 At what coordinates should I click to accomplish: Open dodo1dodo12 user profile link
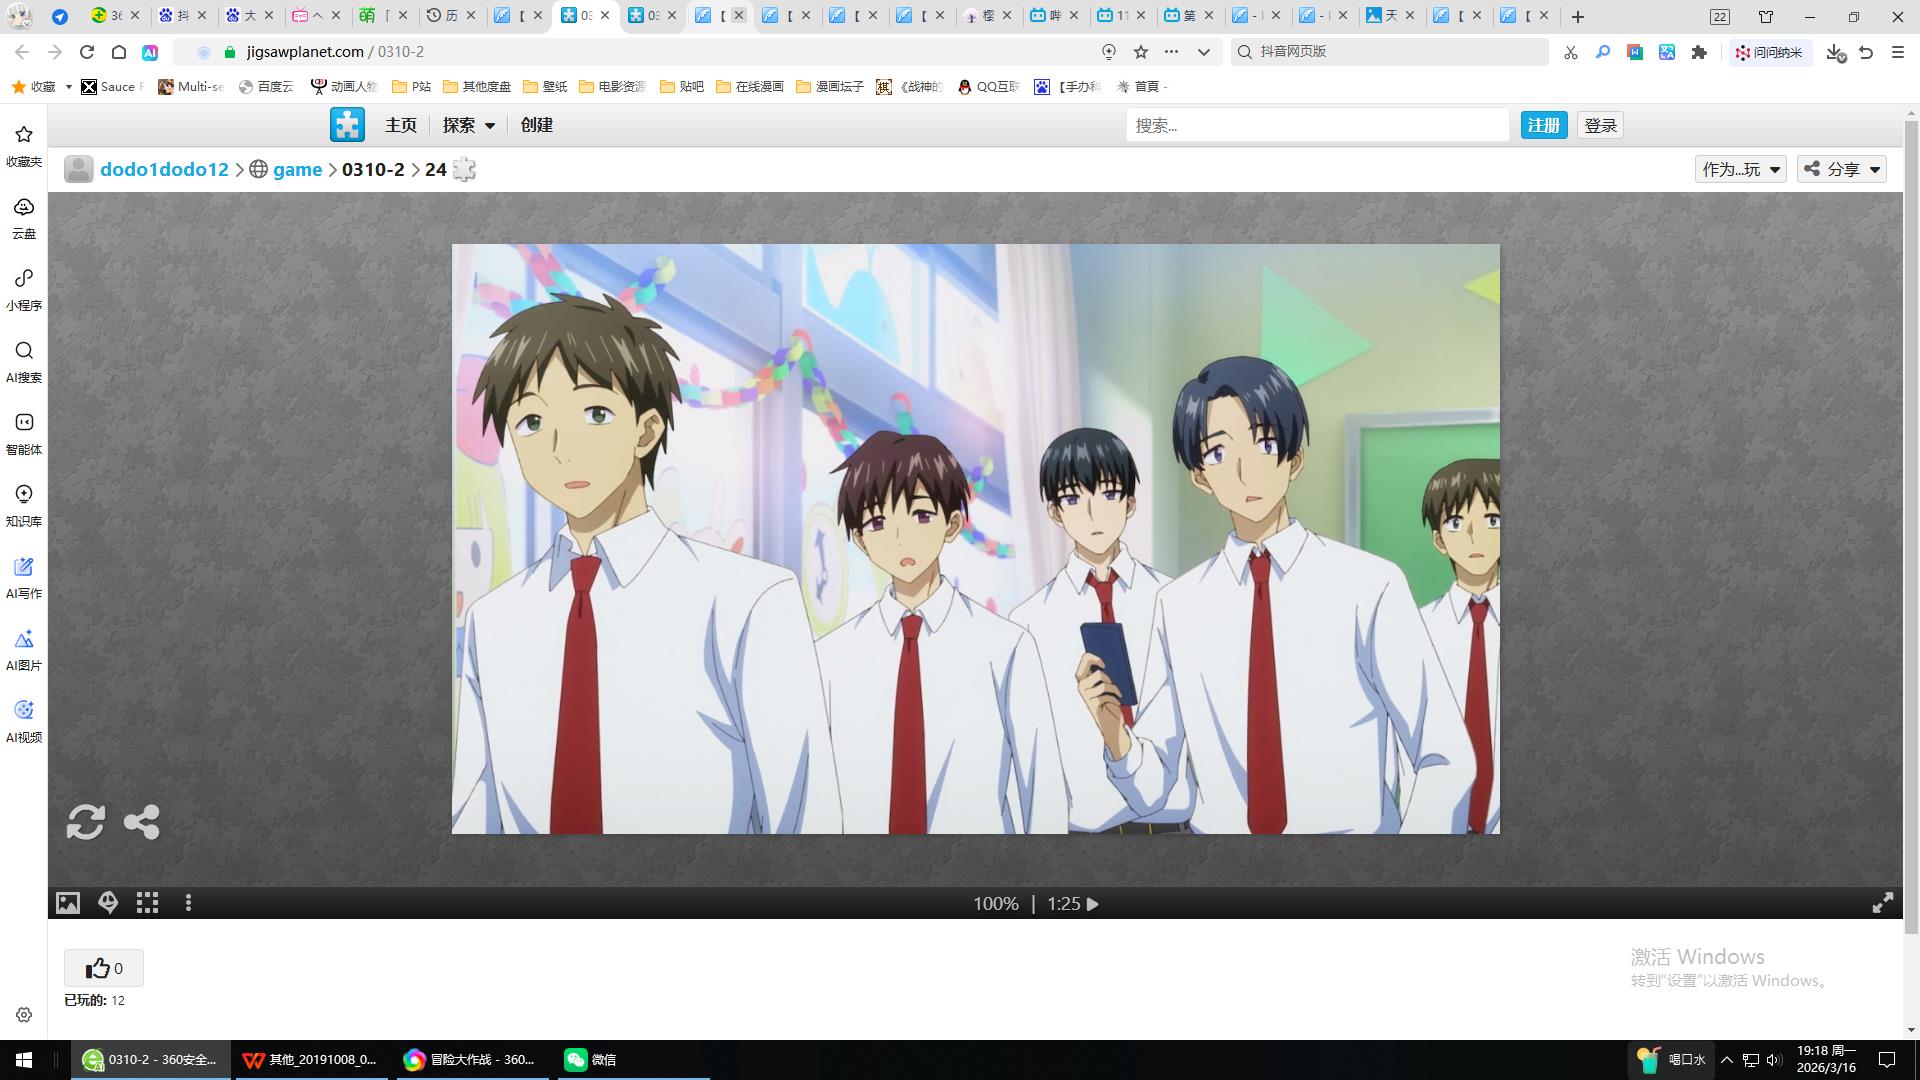pyautogui.click(x=164, y=169)
